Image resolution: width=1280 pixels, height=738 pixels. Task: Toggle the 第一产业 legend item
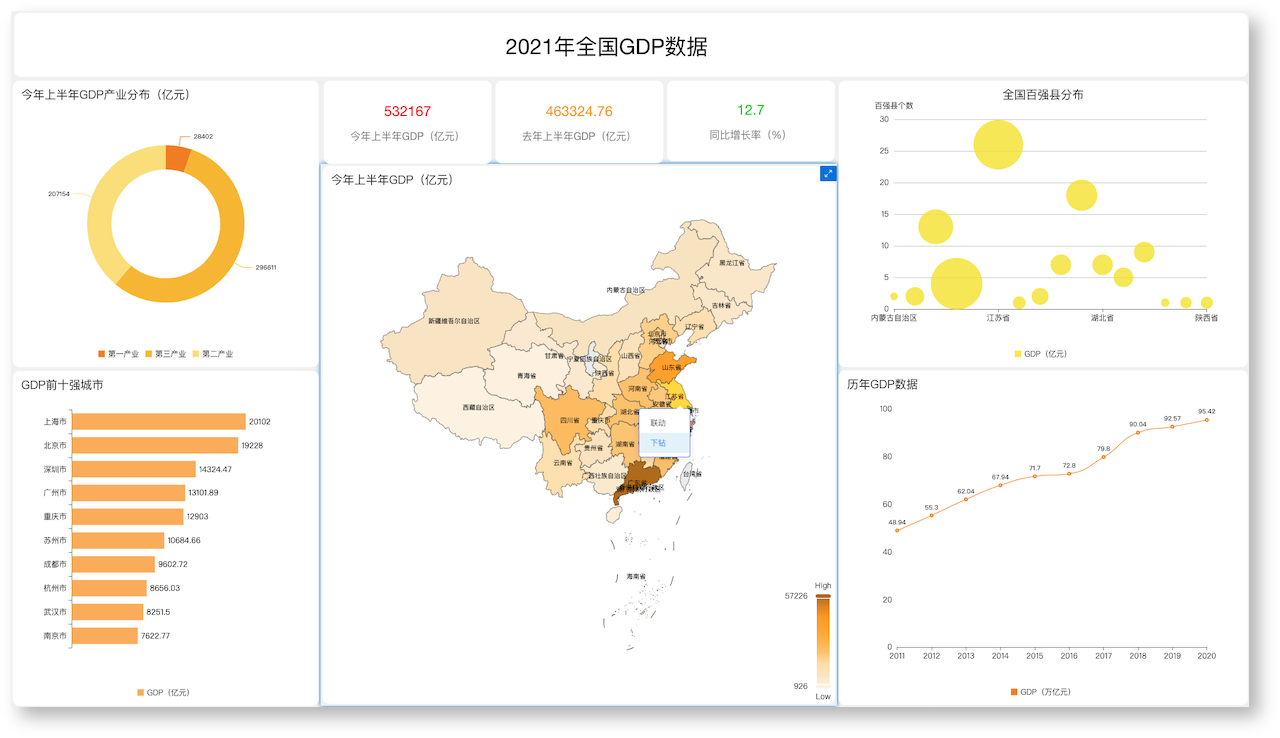pyautogui.click(x=118, y=354)
